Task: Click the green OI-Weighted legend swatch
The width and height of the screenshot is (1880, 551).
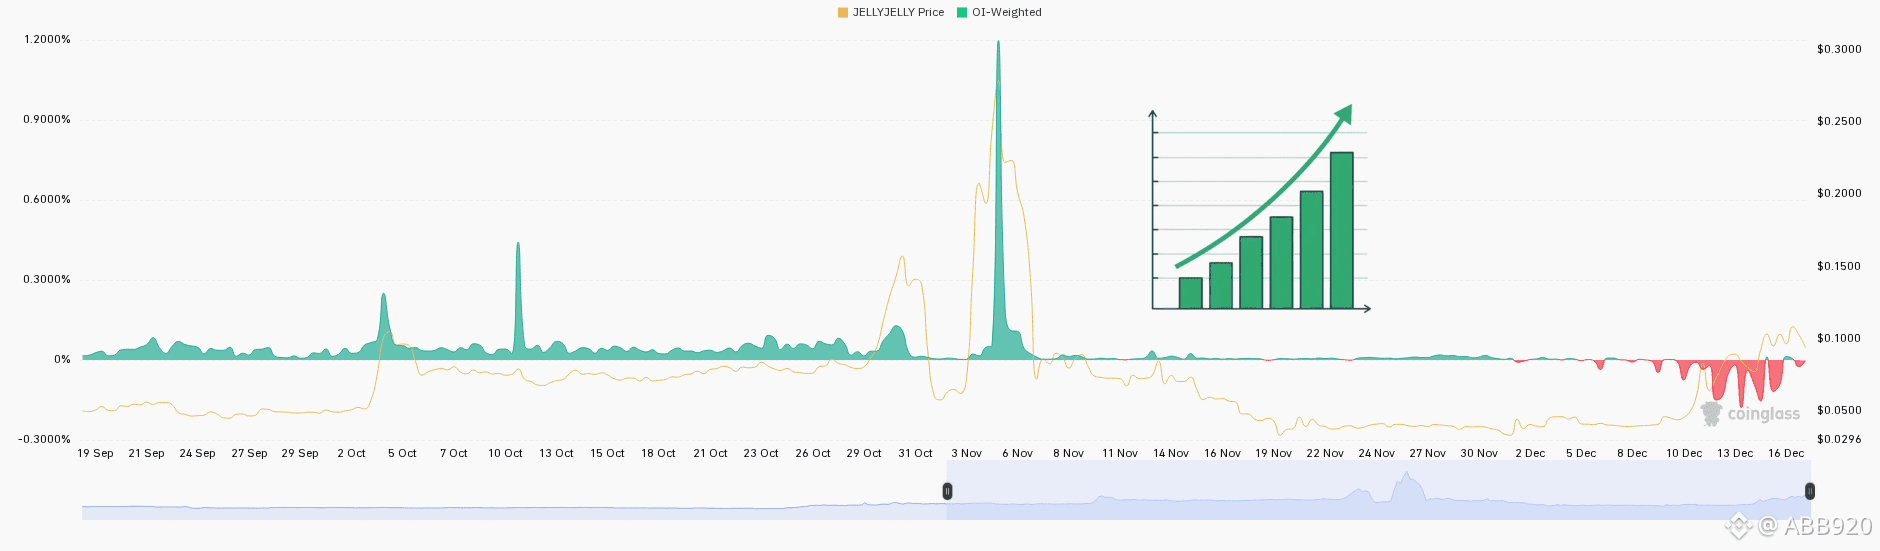Action: (962, 12)
